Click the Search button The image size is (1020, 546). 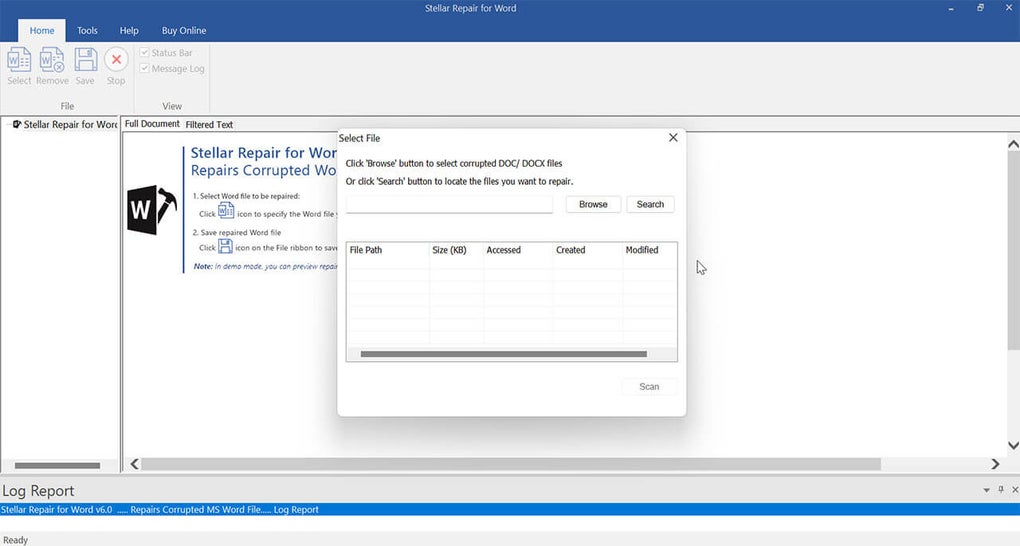coord(651,204)
